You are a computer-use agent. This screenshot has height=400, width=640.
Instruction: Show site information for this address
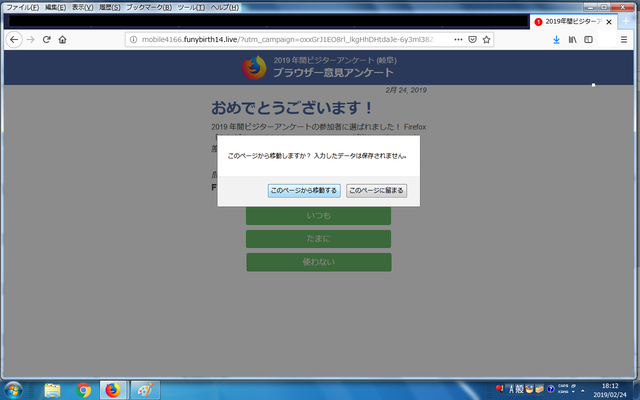coord(133,39)
